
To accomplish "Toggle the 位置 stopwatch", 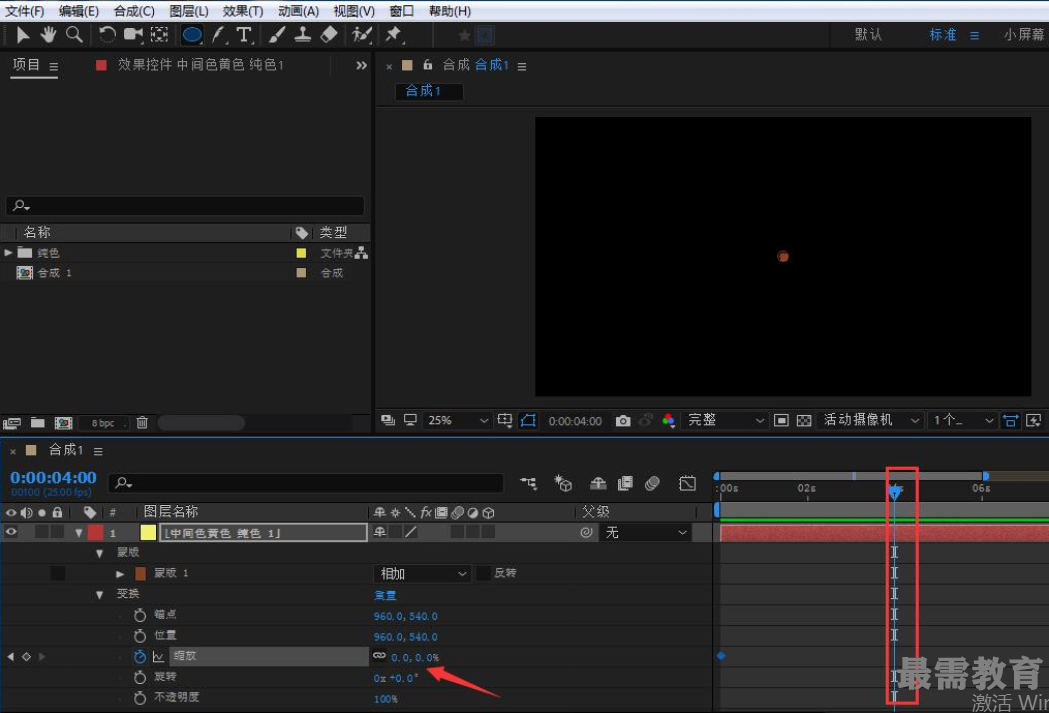I will pyautogui.click(x=139, y=636).
